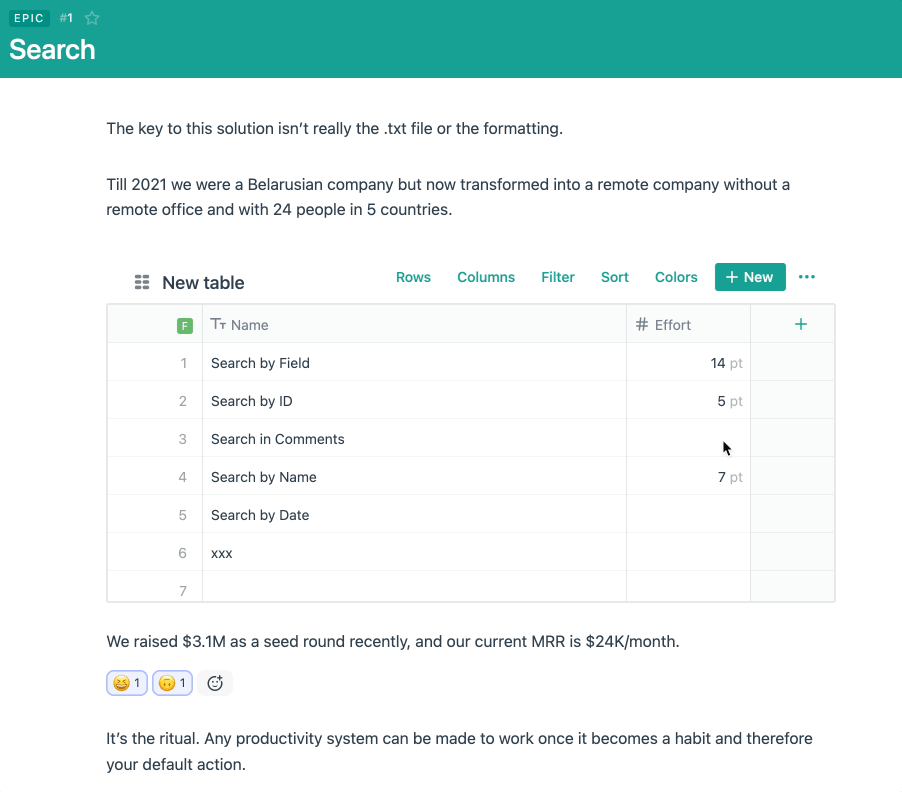Open the Filter options

[558, 277]
